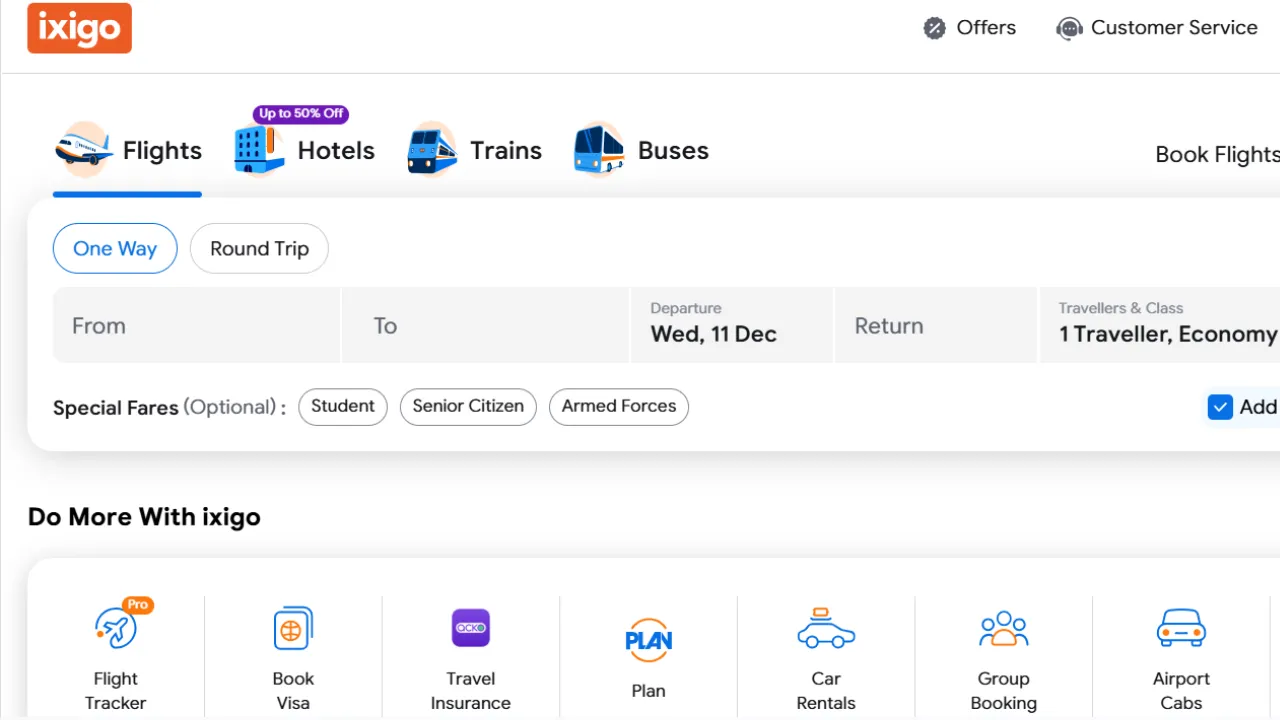The height and width of the screenshot is (720, 1280).
Task: Click the Book Visa label
Action: pyautogui.click(x=293, y=691)
